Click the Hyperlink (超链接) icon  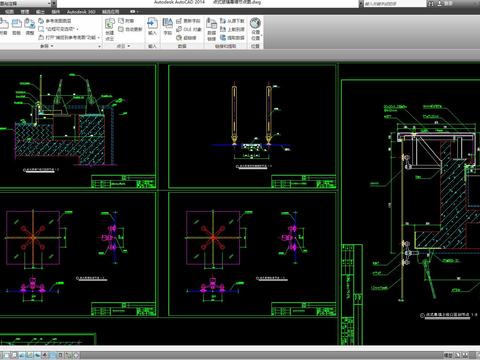tap(186, 38)
